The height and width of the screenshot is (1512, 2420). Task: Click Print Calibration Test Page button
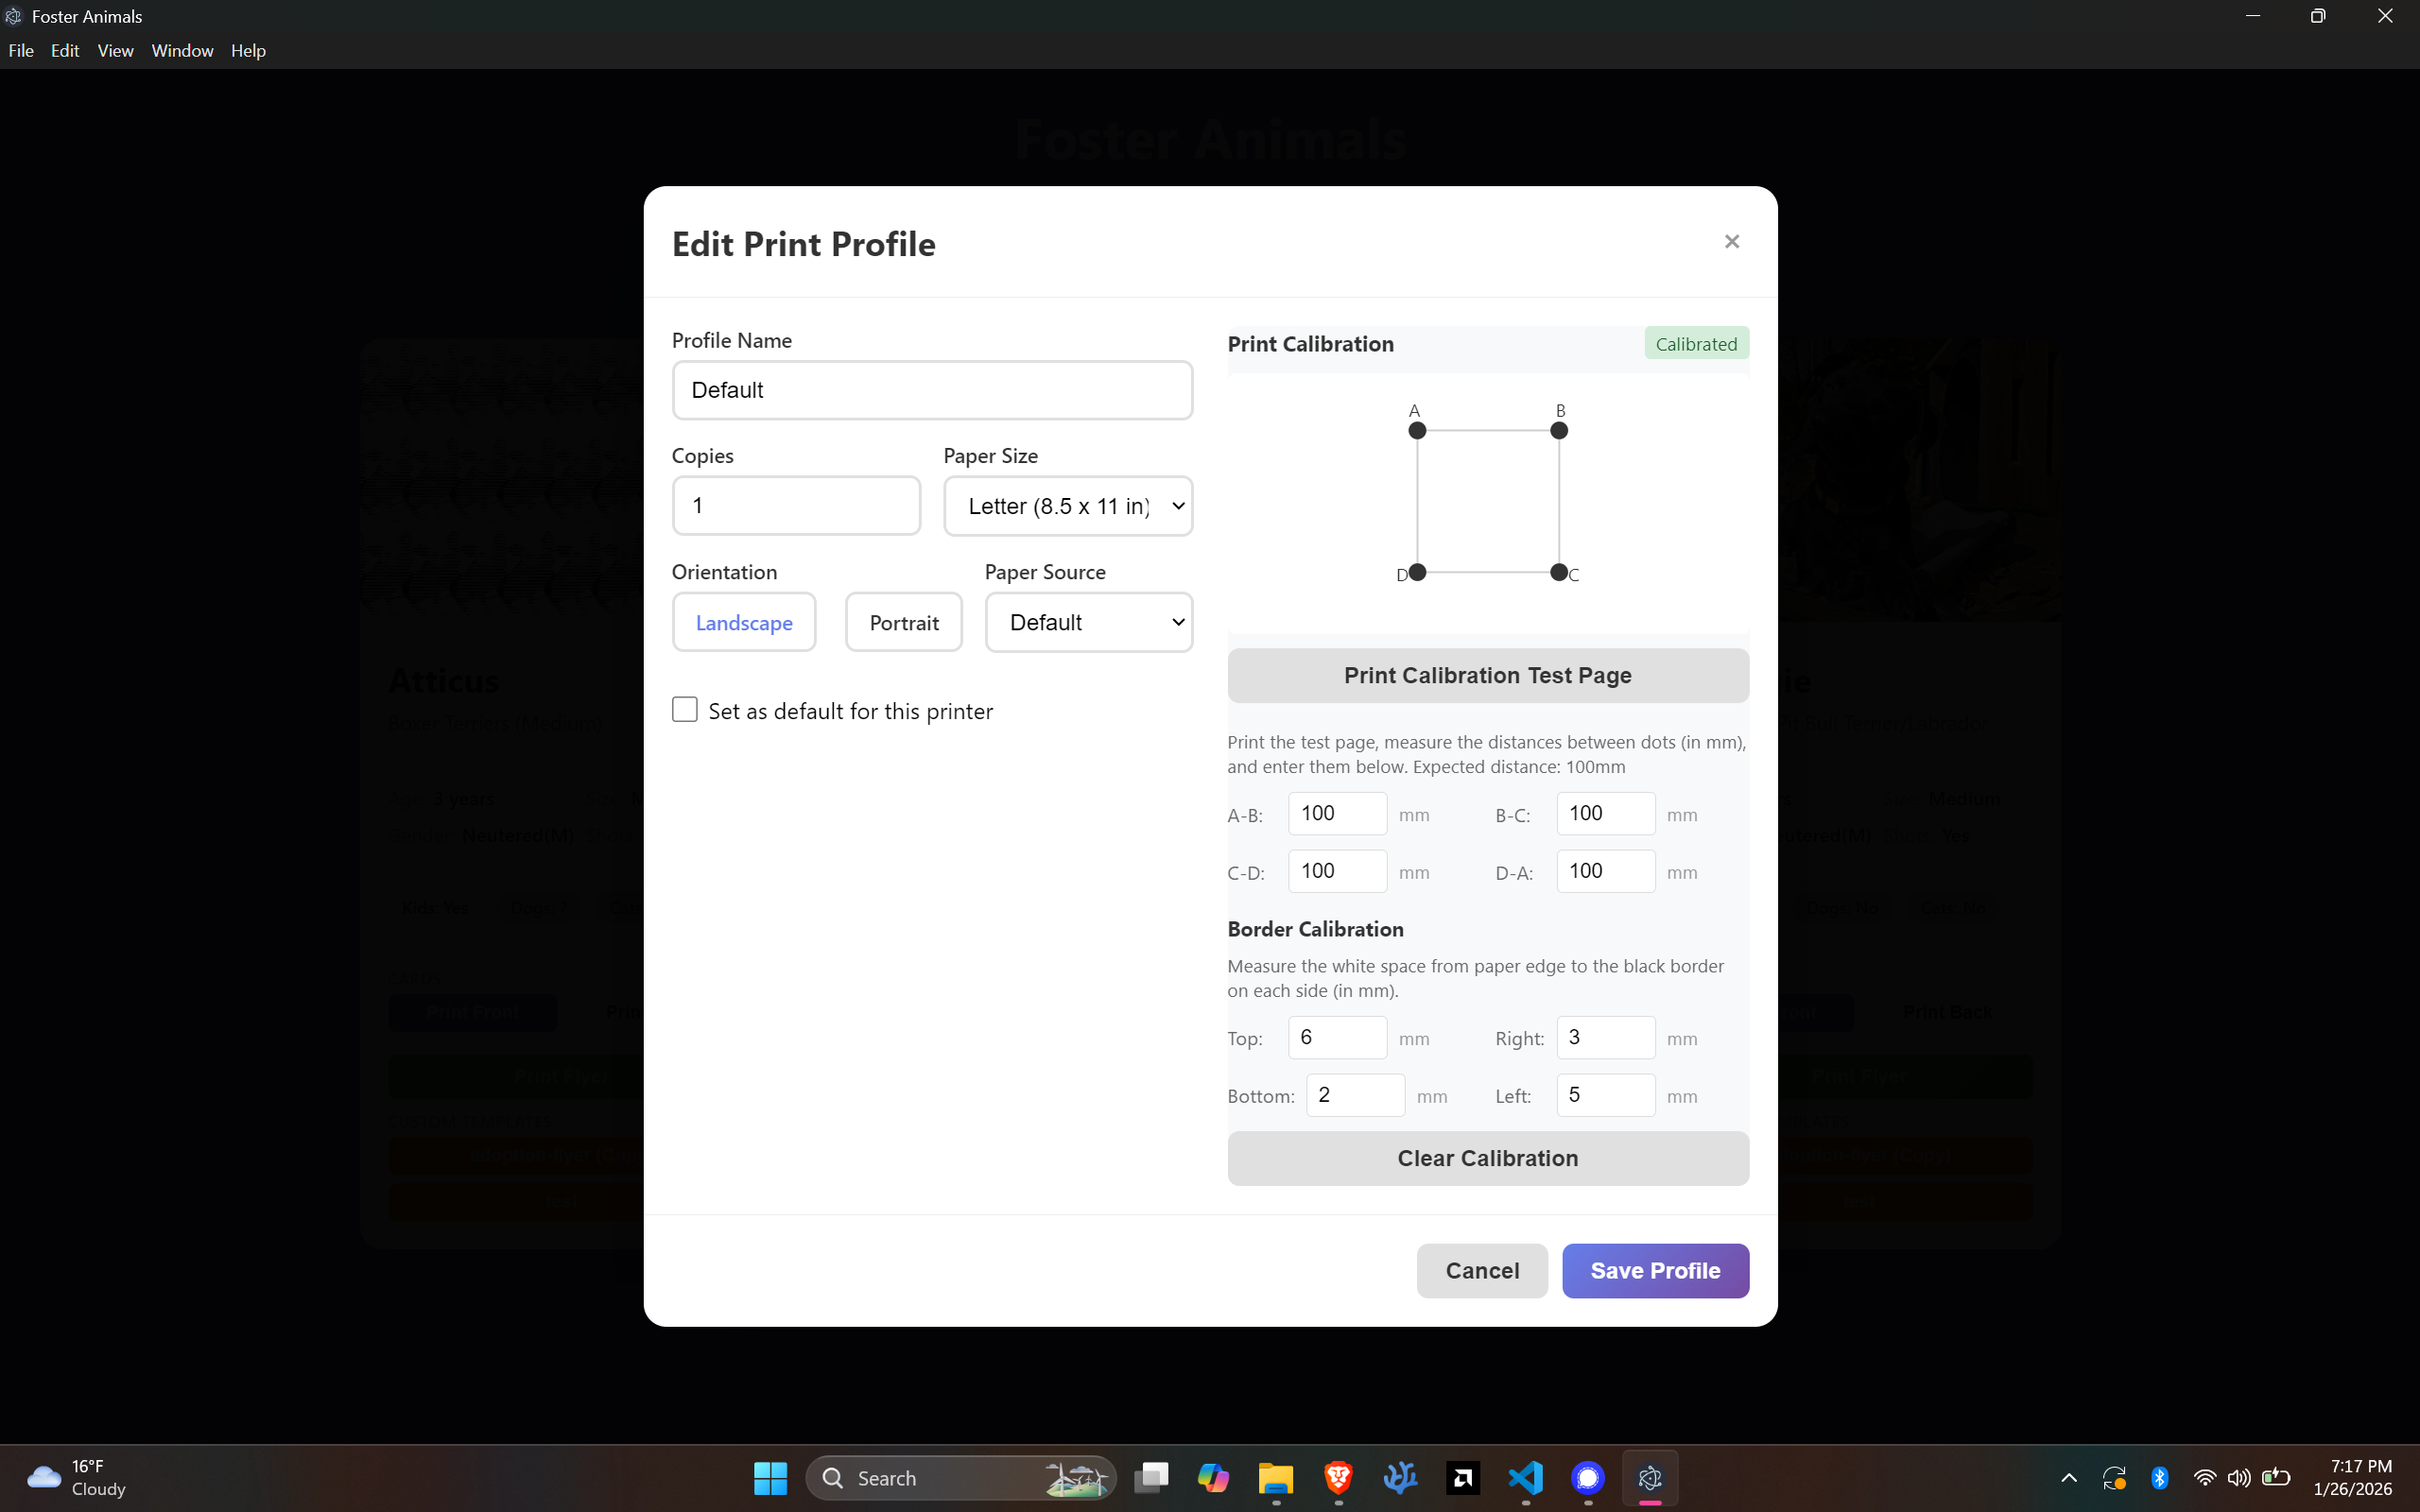1487,675
